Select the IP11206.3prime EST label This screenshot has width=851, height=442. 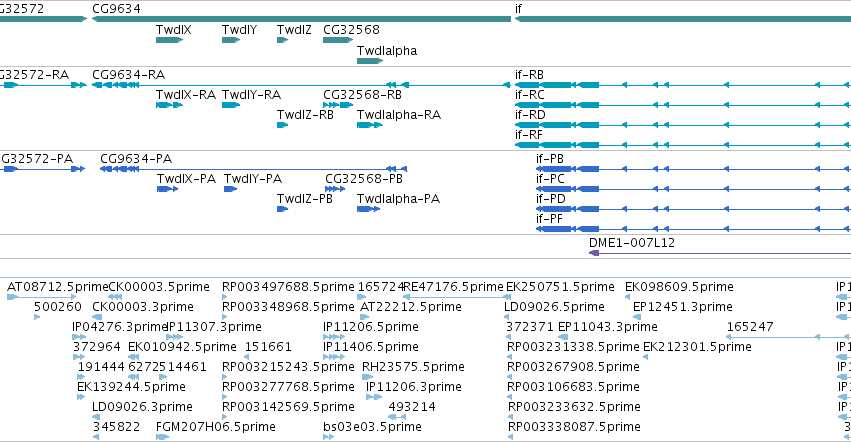coord(414,387)
